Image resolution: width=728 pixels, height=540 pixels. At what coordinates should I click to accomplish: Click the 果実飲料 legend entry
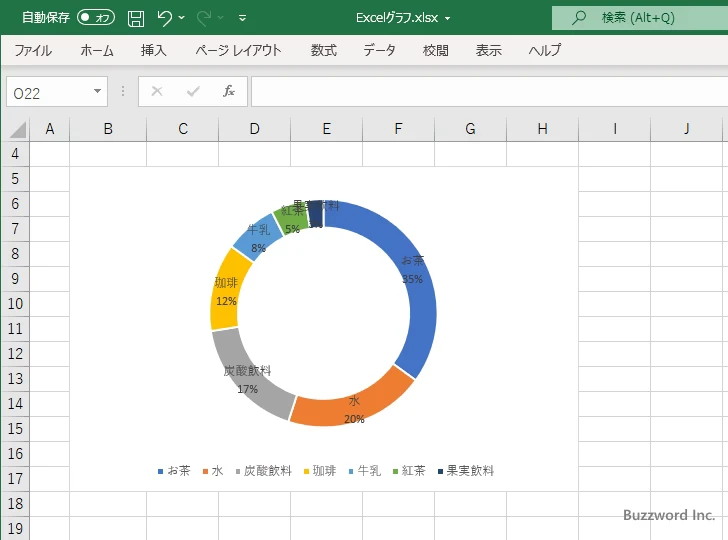[x=466, y=471]
